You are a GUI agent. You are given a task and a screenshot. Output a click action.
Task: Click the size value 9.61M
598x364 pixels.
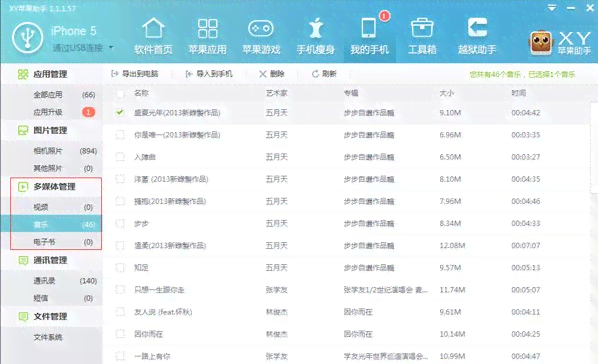(x=450, y=312)
